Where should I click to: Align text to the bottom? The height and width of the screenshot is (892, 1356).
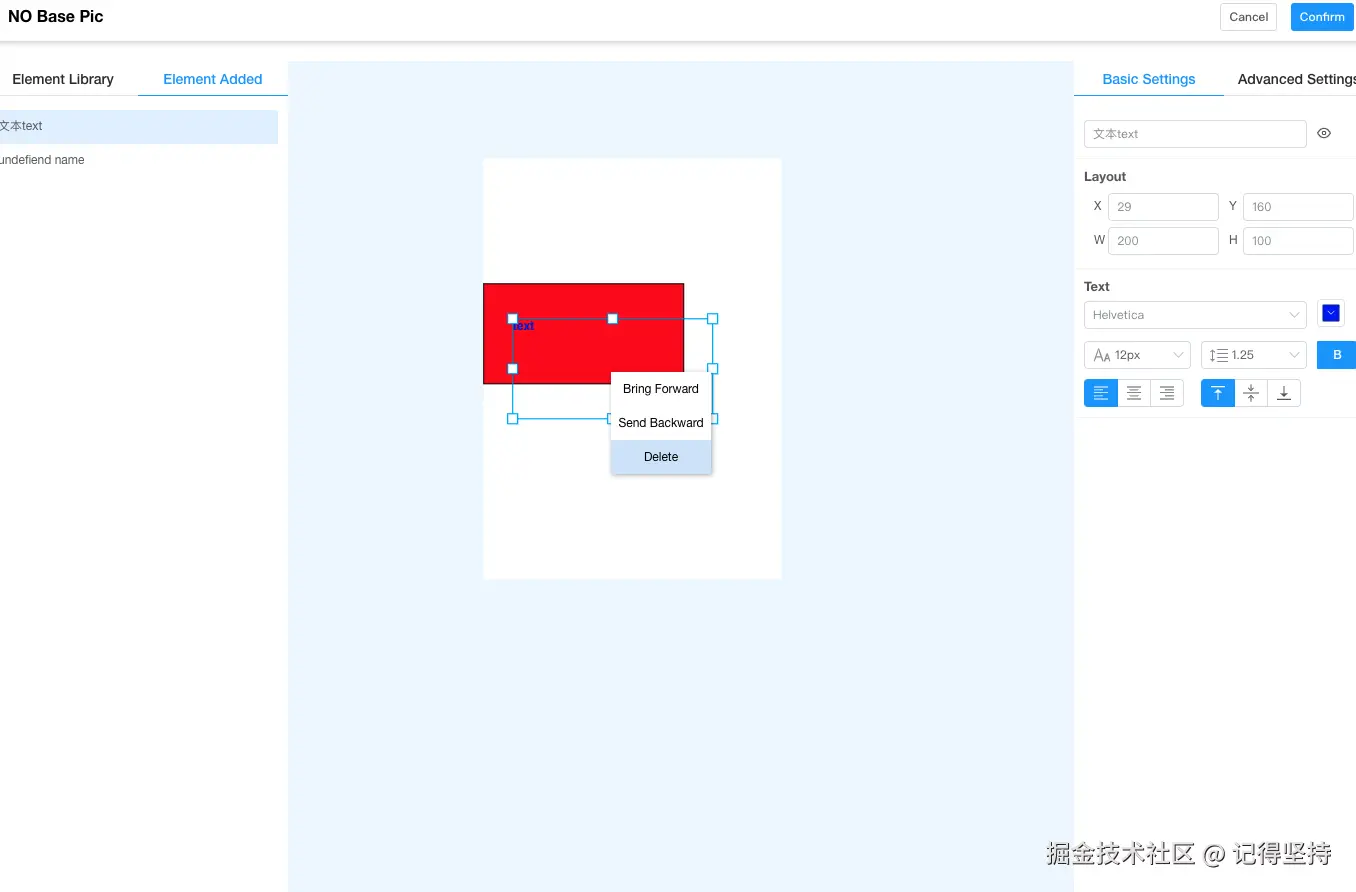pyautogui.click(x=1284, y=393)
